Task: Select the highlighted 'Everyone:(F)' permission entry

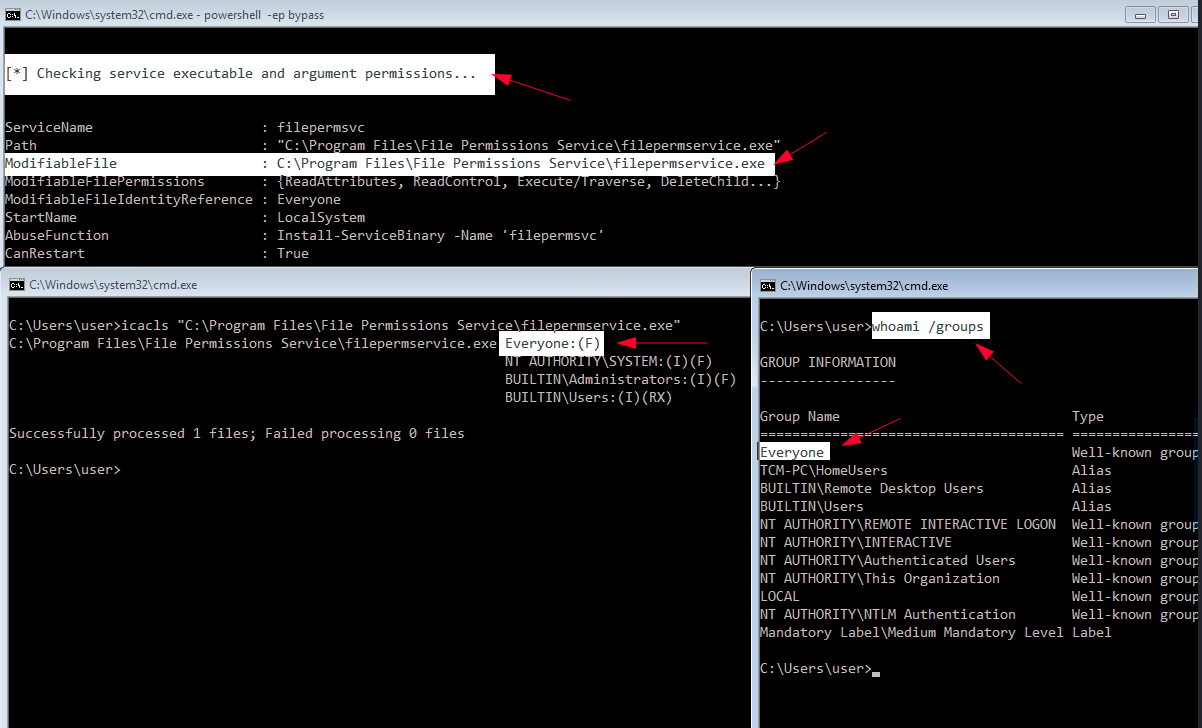Action: tap(549, 343)
